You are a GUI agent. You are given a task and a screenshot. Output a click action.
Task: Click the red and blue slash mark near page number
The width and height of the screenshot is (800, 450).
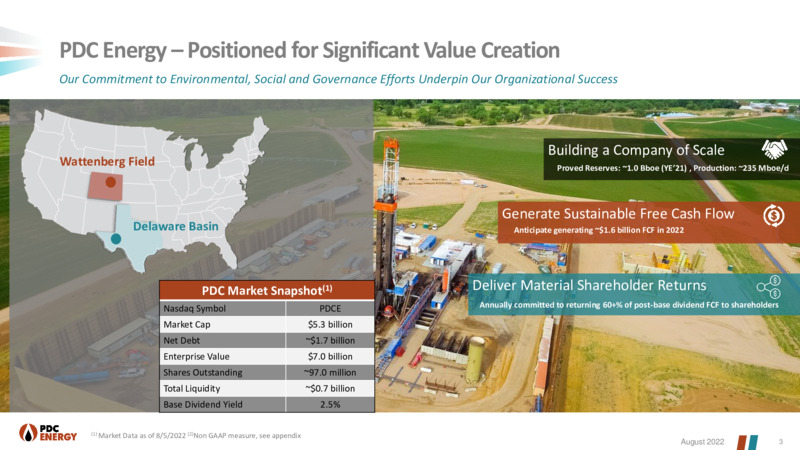pos(747,442)
